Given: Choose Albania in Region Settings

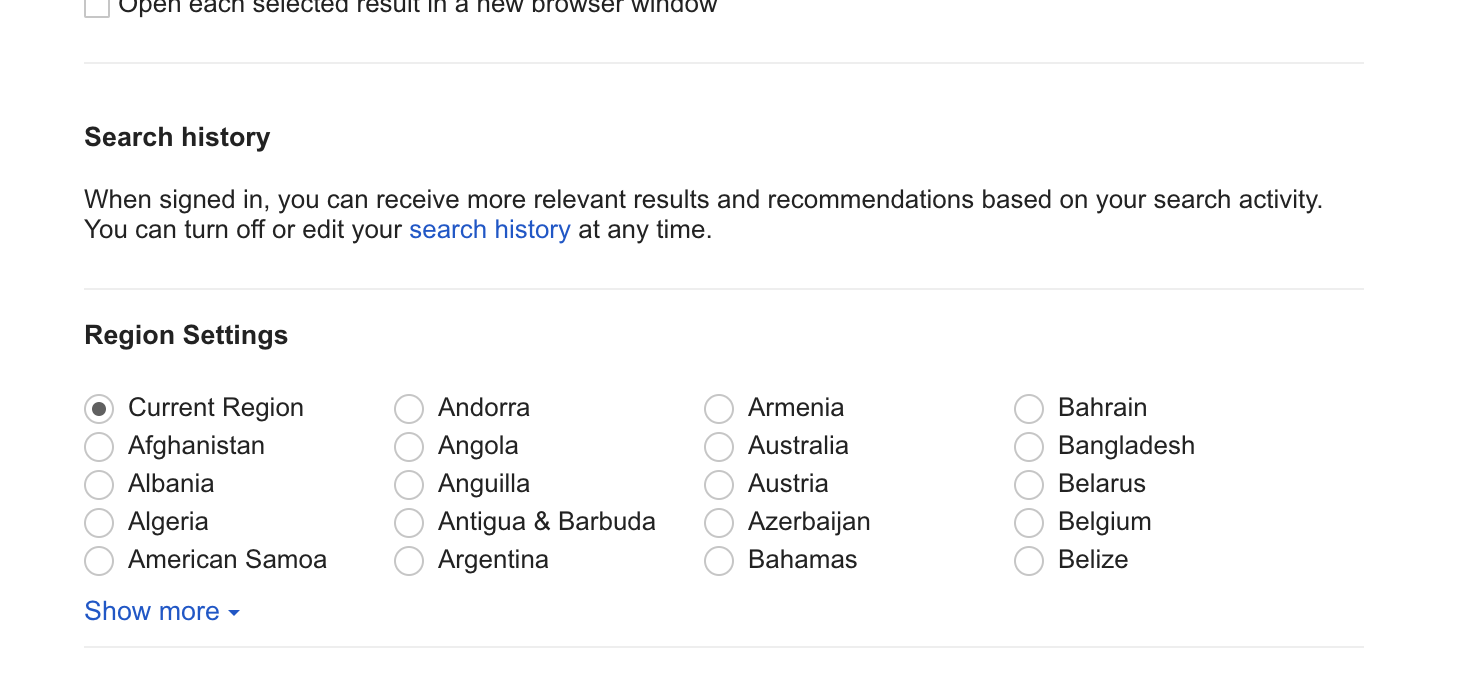Looking at the screenshot, I should (99, 484).
